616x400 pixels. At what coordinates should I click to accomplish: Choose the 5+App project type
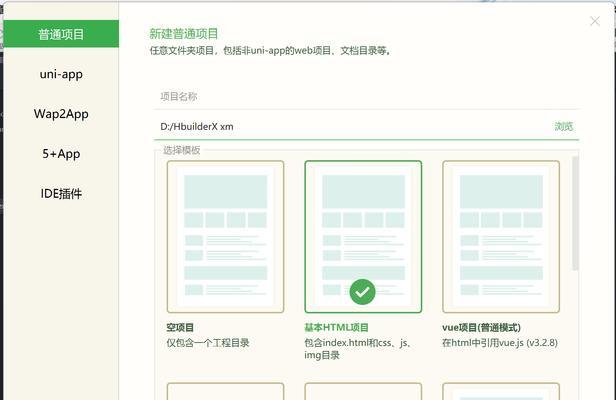(61, 154)
